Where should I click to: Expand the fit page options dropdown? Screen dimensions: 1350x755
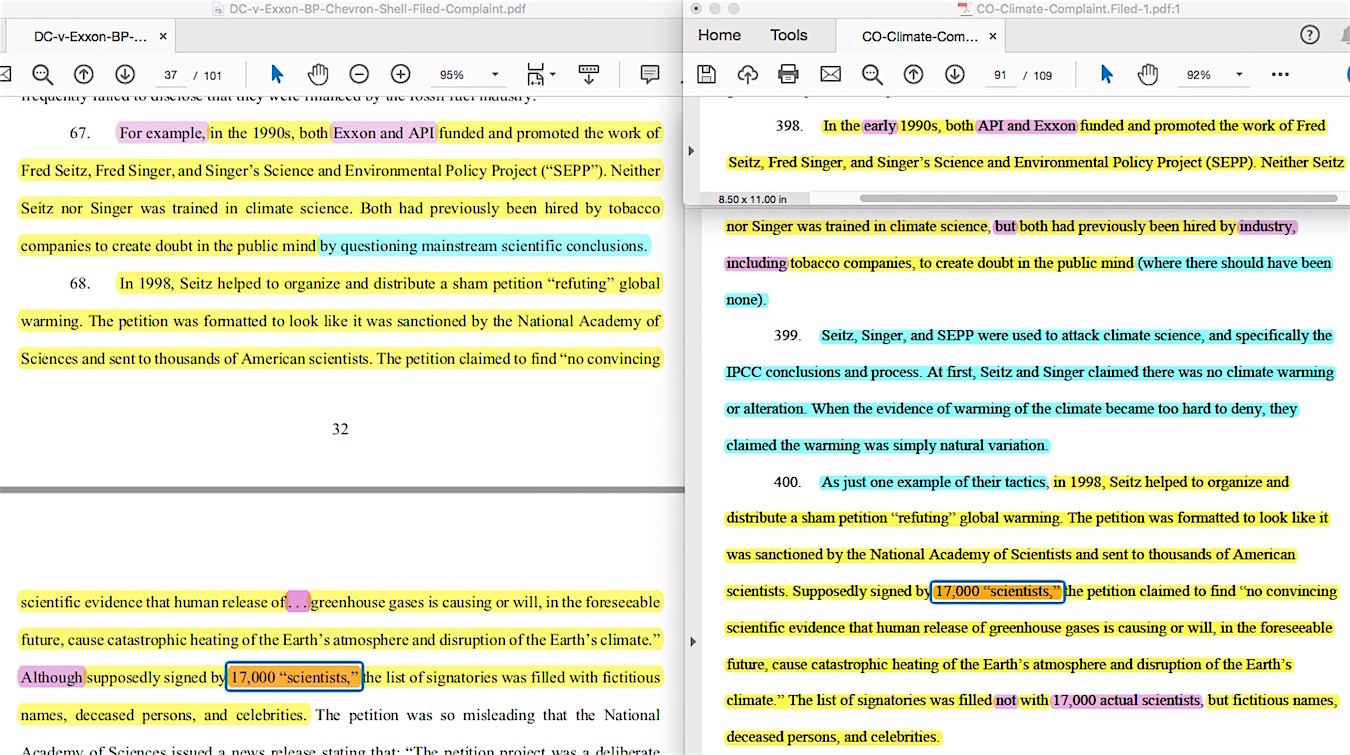click(553, 75)
